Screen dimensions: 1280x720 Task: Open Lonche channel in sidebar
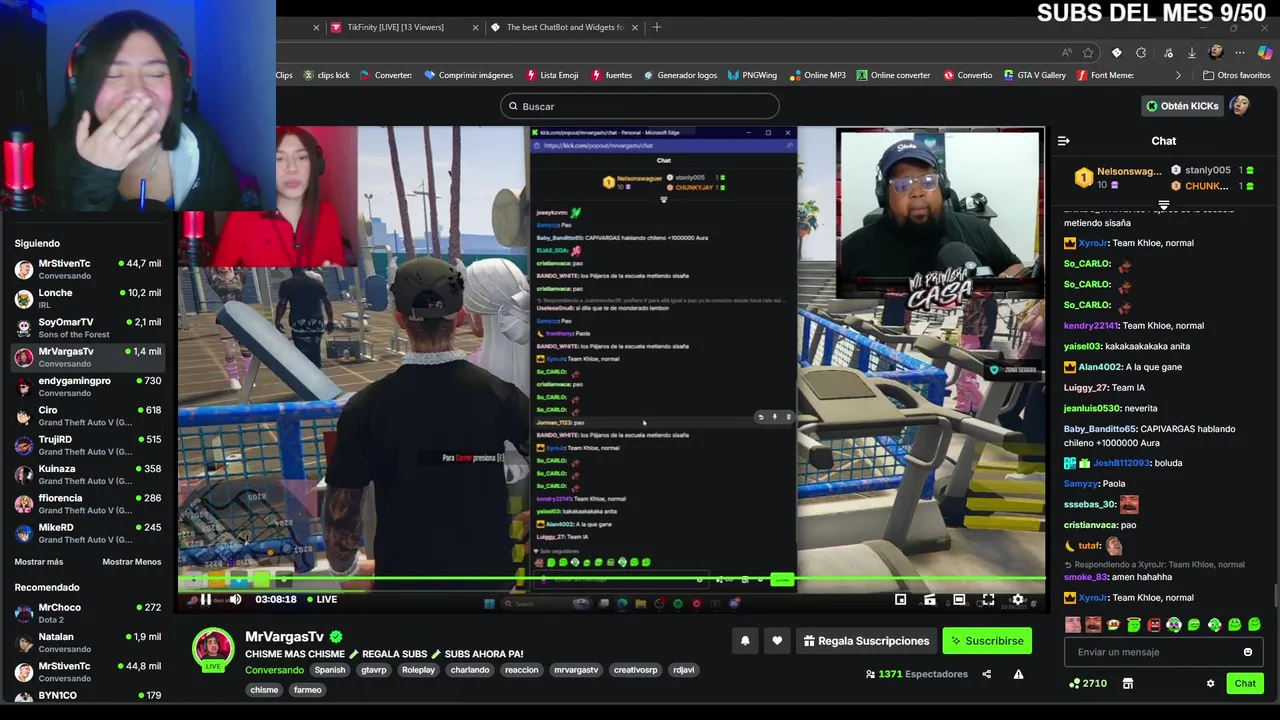tap(87, 298)
